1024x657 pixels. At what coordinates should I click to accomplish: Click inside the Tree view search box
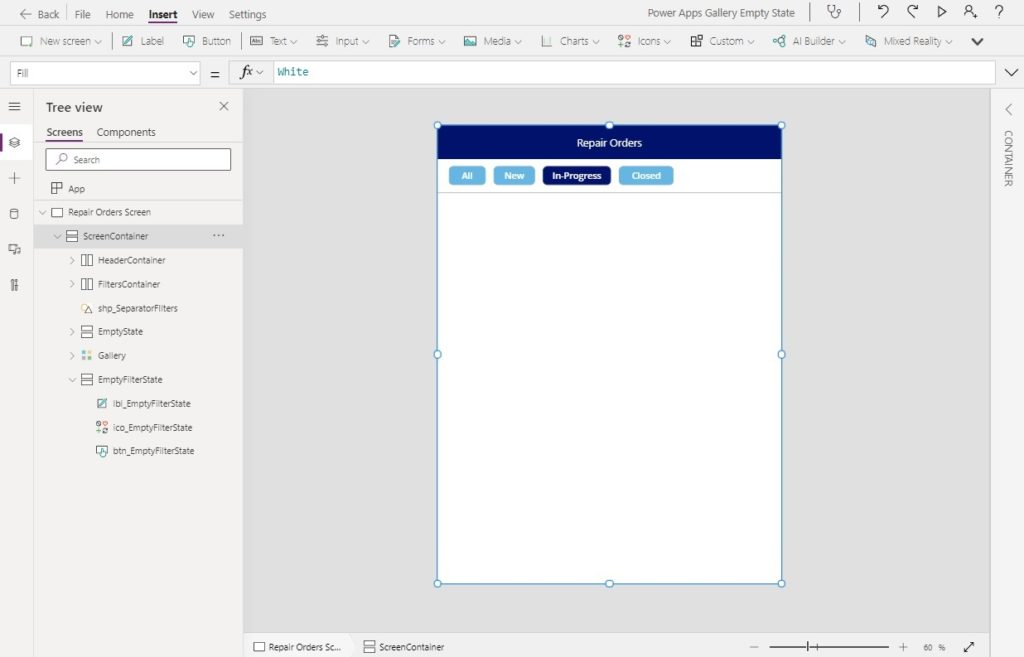coord(138,159)
